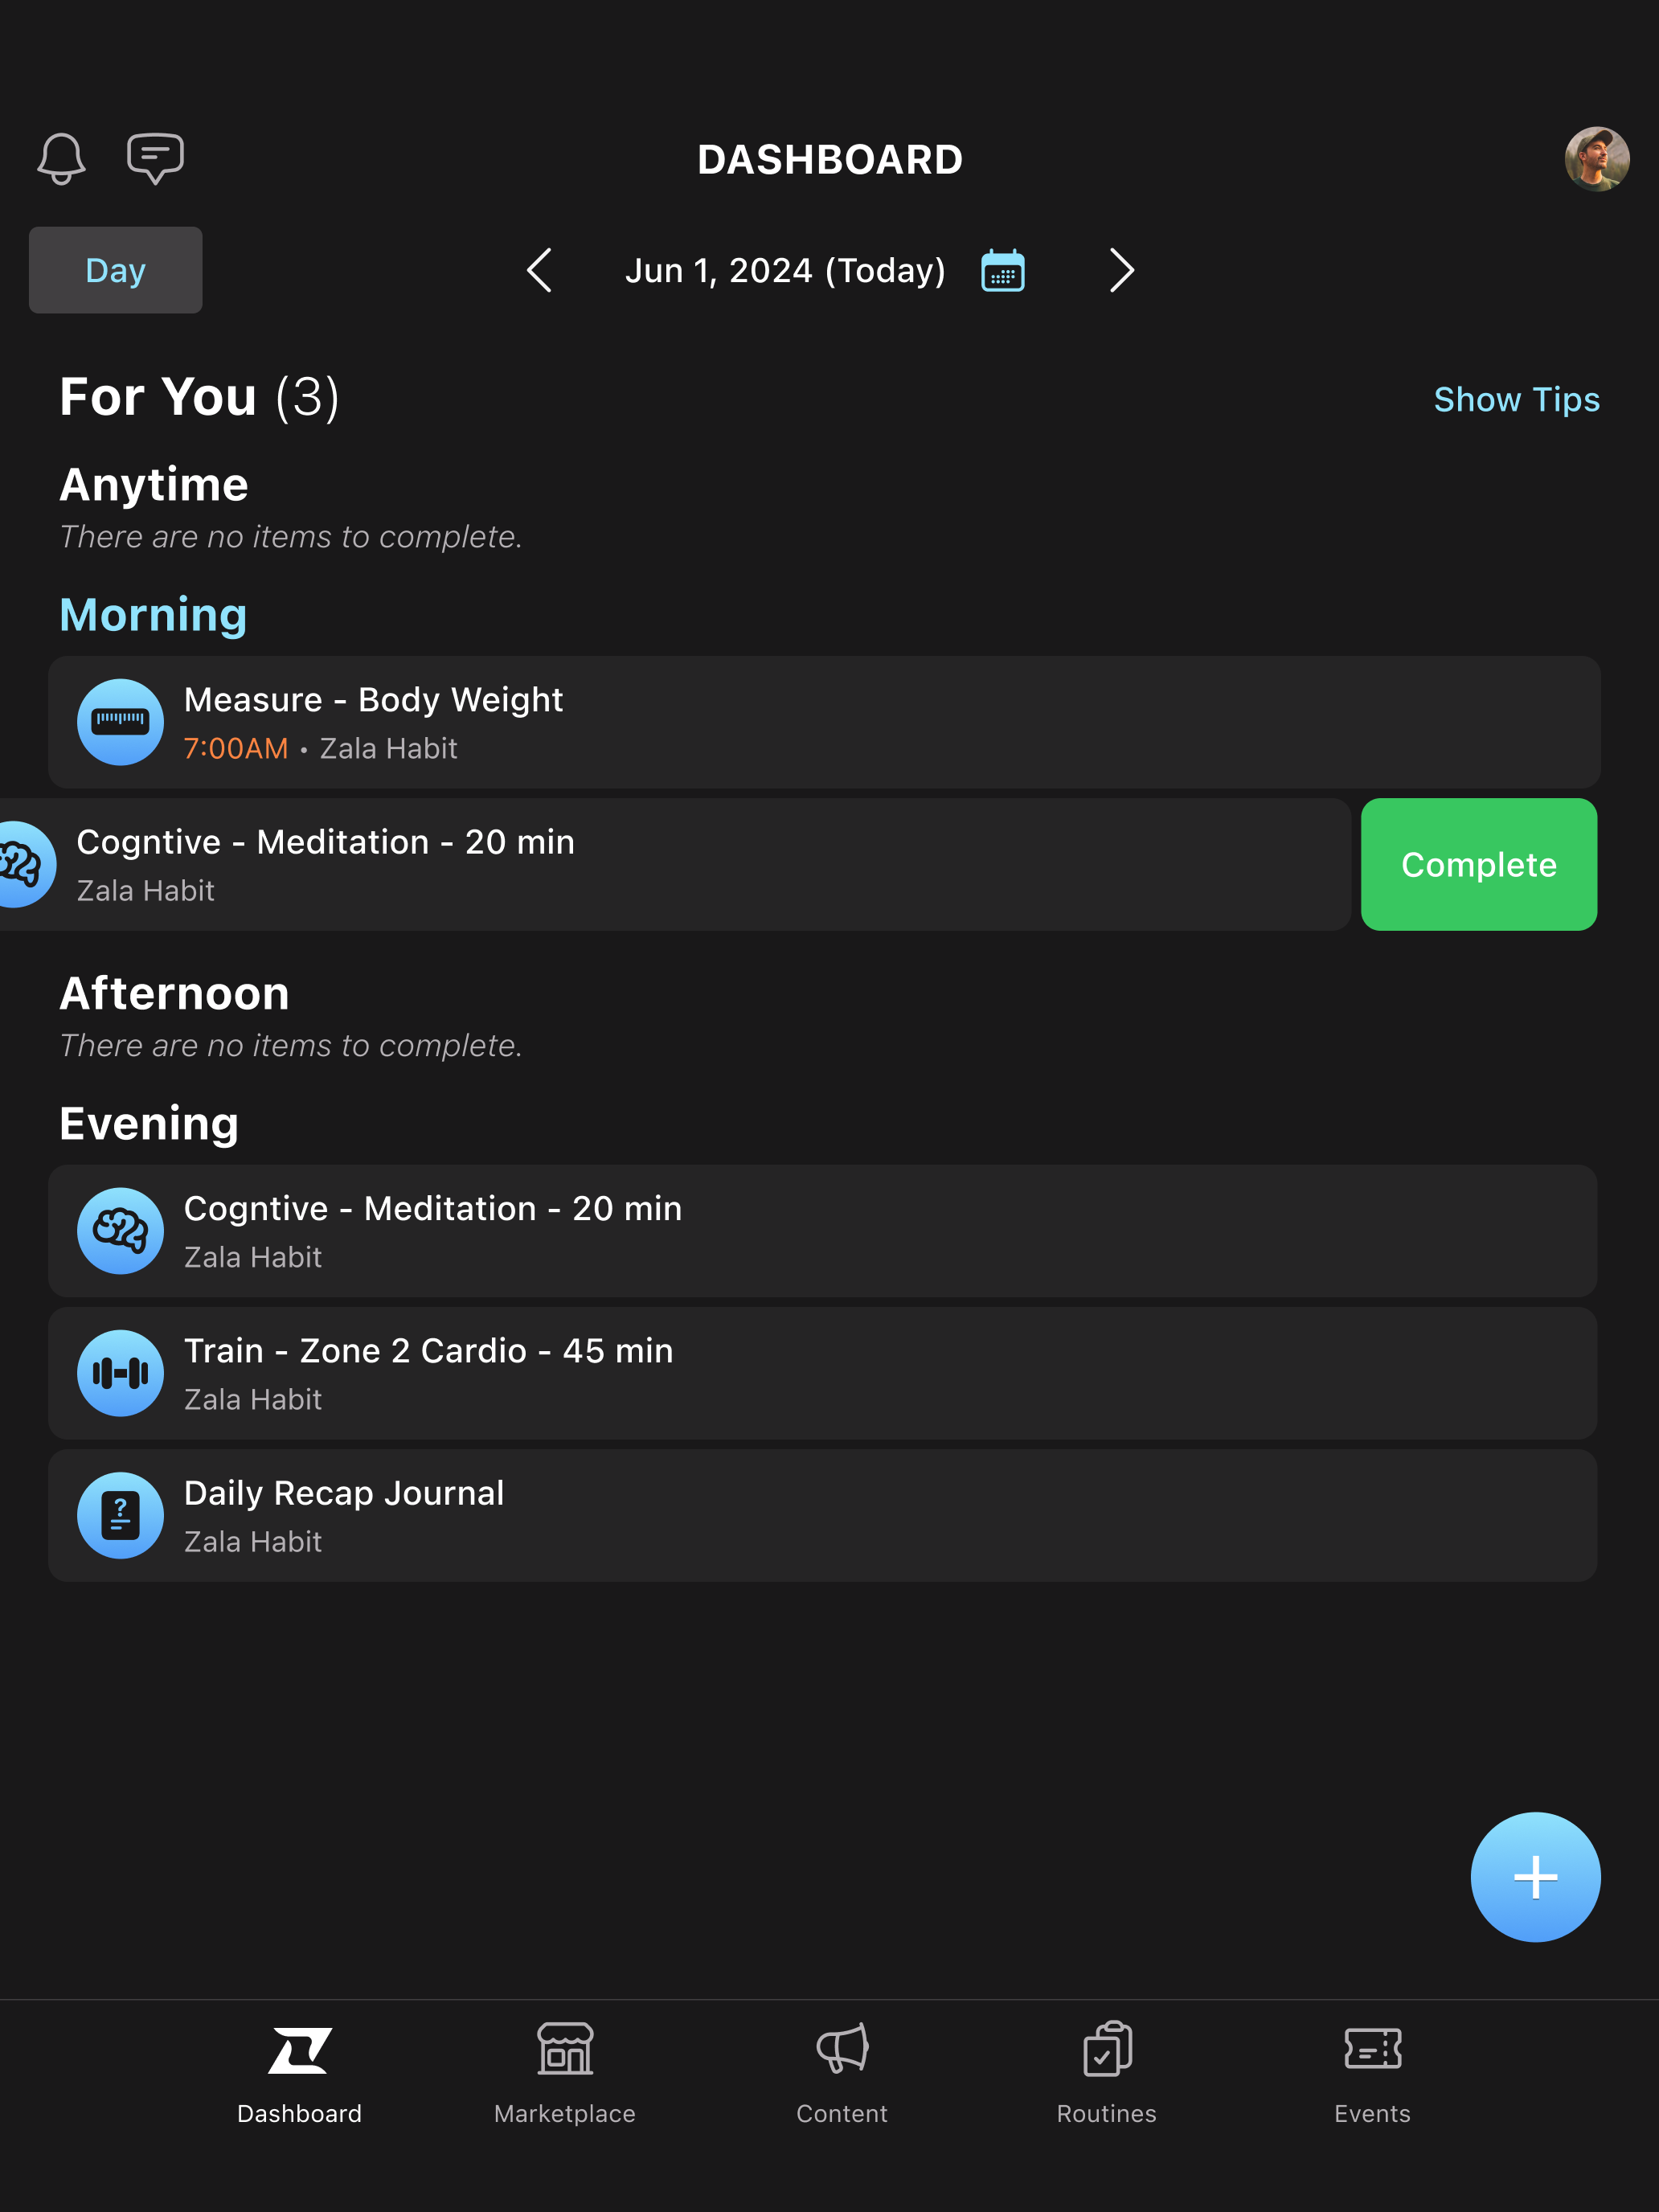
Task: Tap the dumbbell icon for Zone 2 Cardio
Action: point(120,1373)
